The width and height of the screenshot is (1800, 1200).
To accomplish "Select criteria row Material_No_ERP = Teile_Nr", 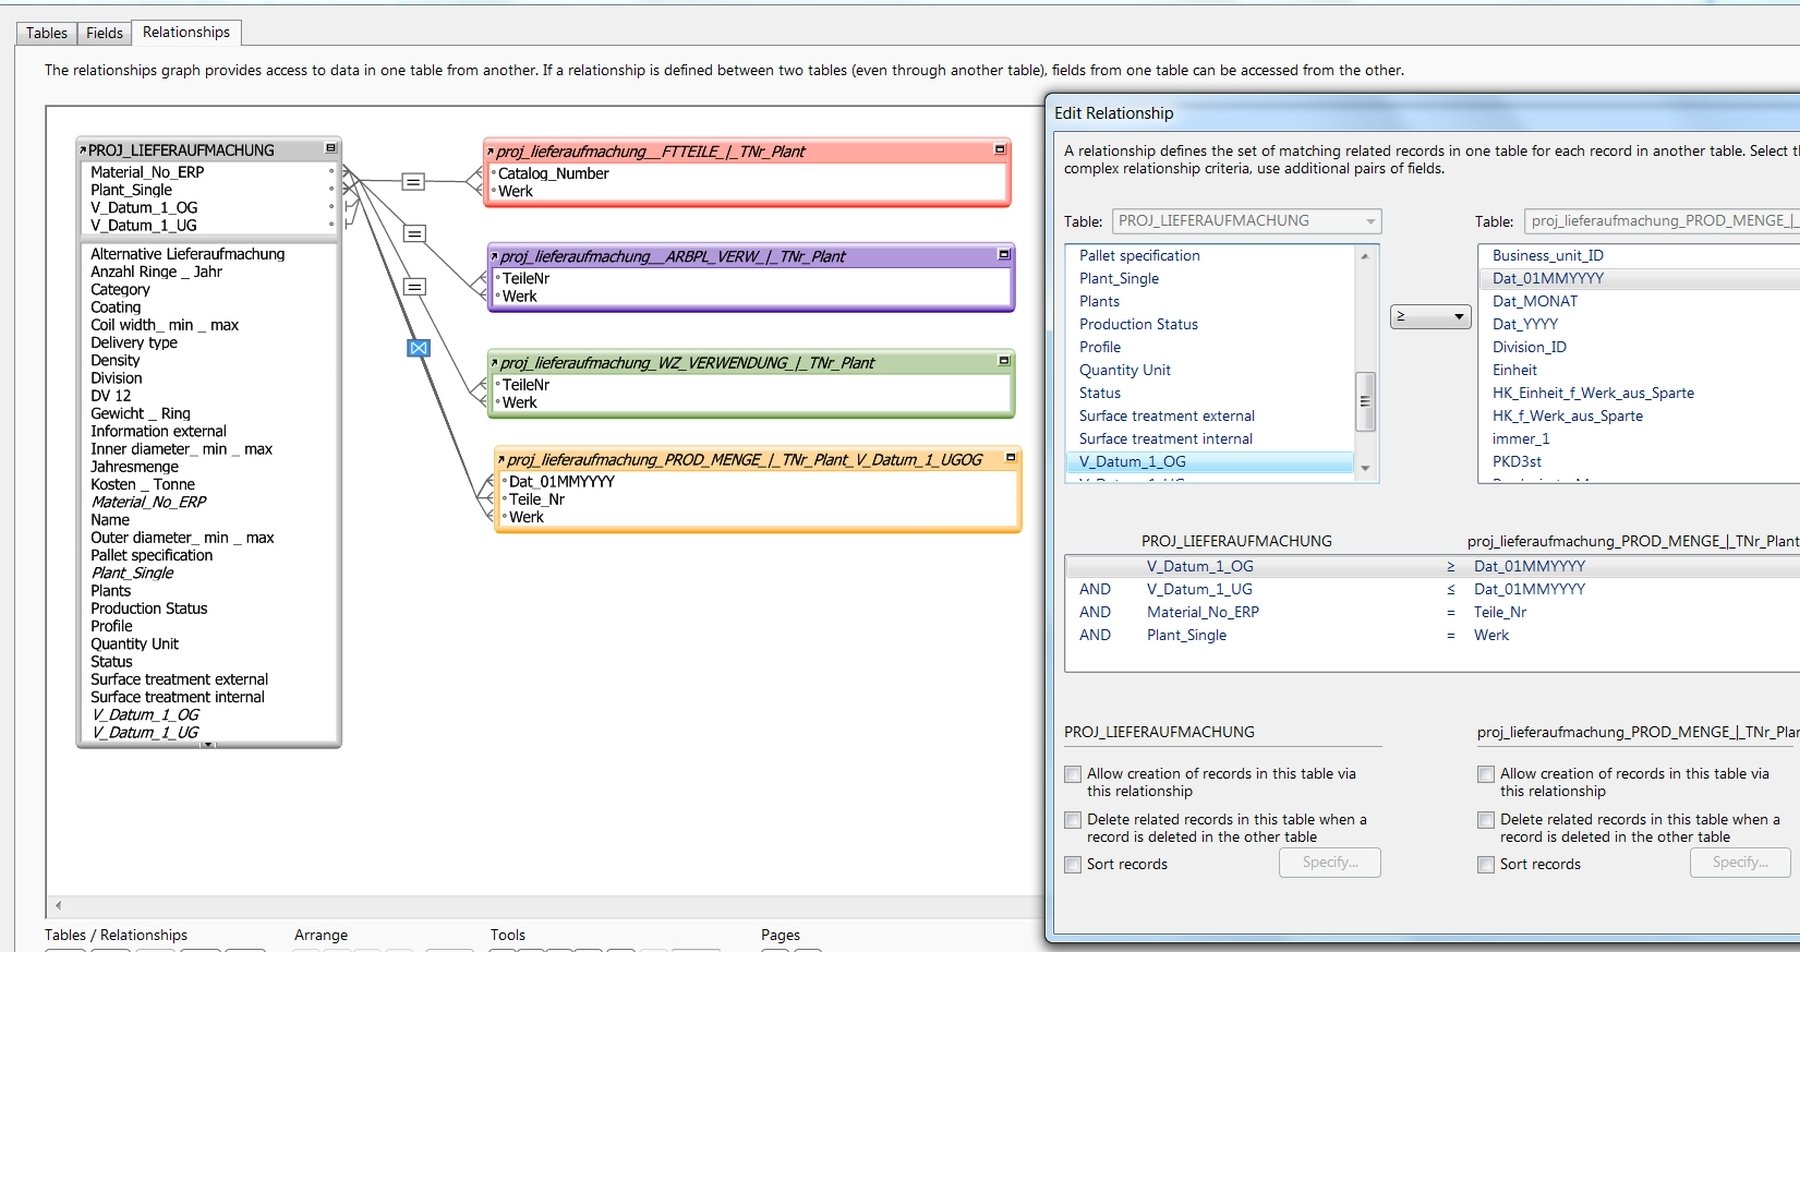I will point(1432,613).
